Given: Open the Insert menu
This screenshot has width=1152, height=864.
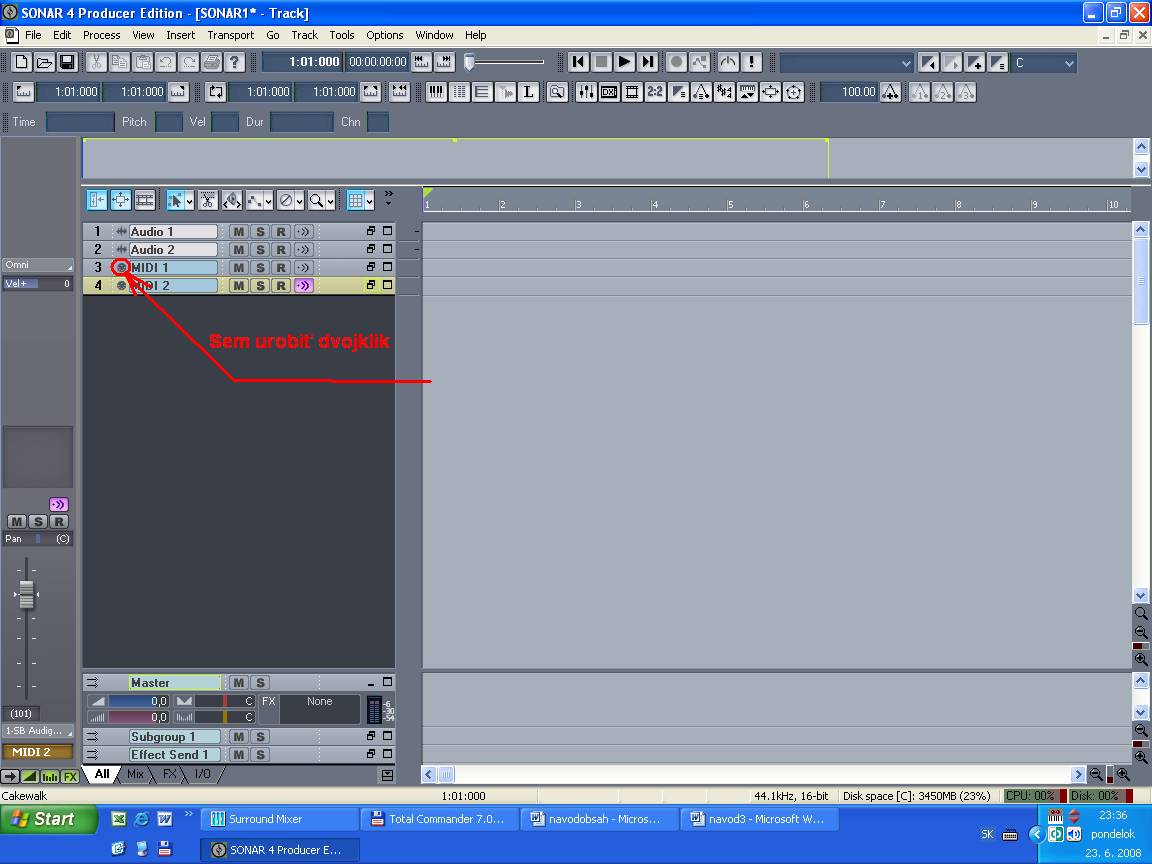Looking at the screenshot, I should pyautogui.click(x=181, y=35).
